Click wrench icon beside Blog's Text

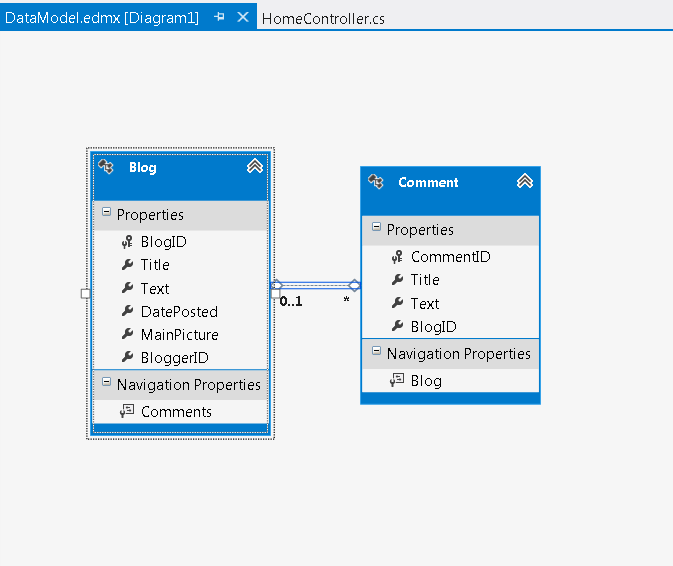127,288
